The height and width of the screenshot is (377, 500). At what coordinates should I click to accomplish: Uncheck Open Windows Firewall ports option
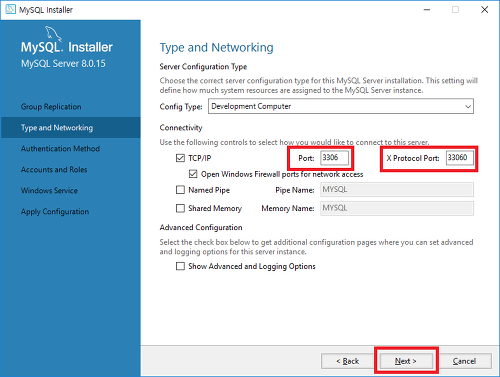pyautogui.click(x=193, y=174)
